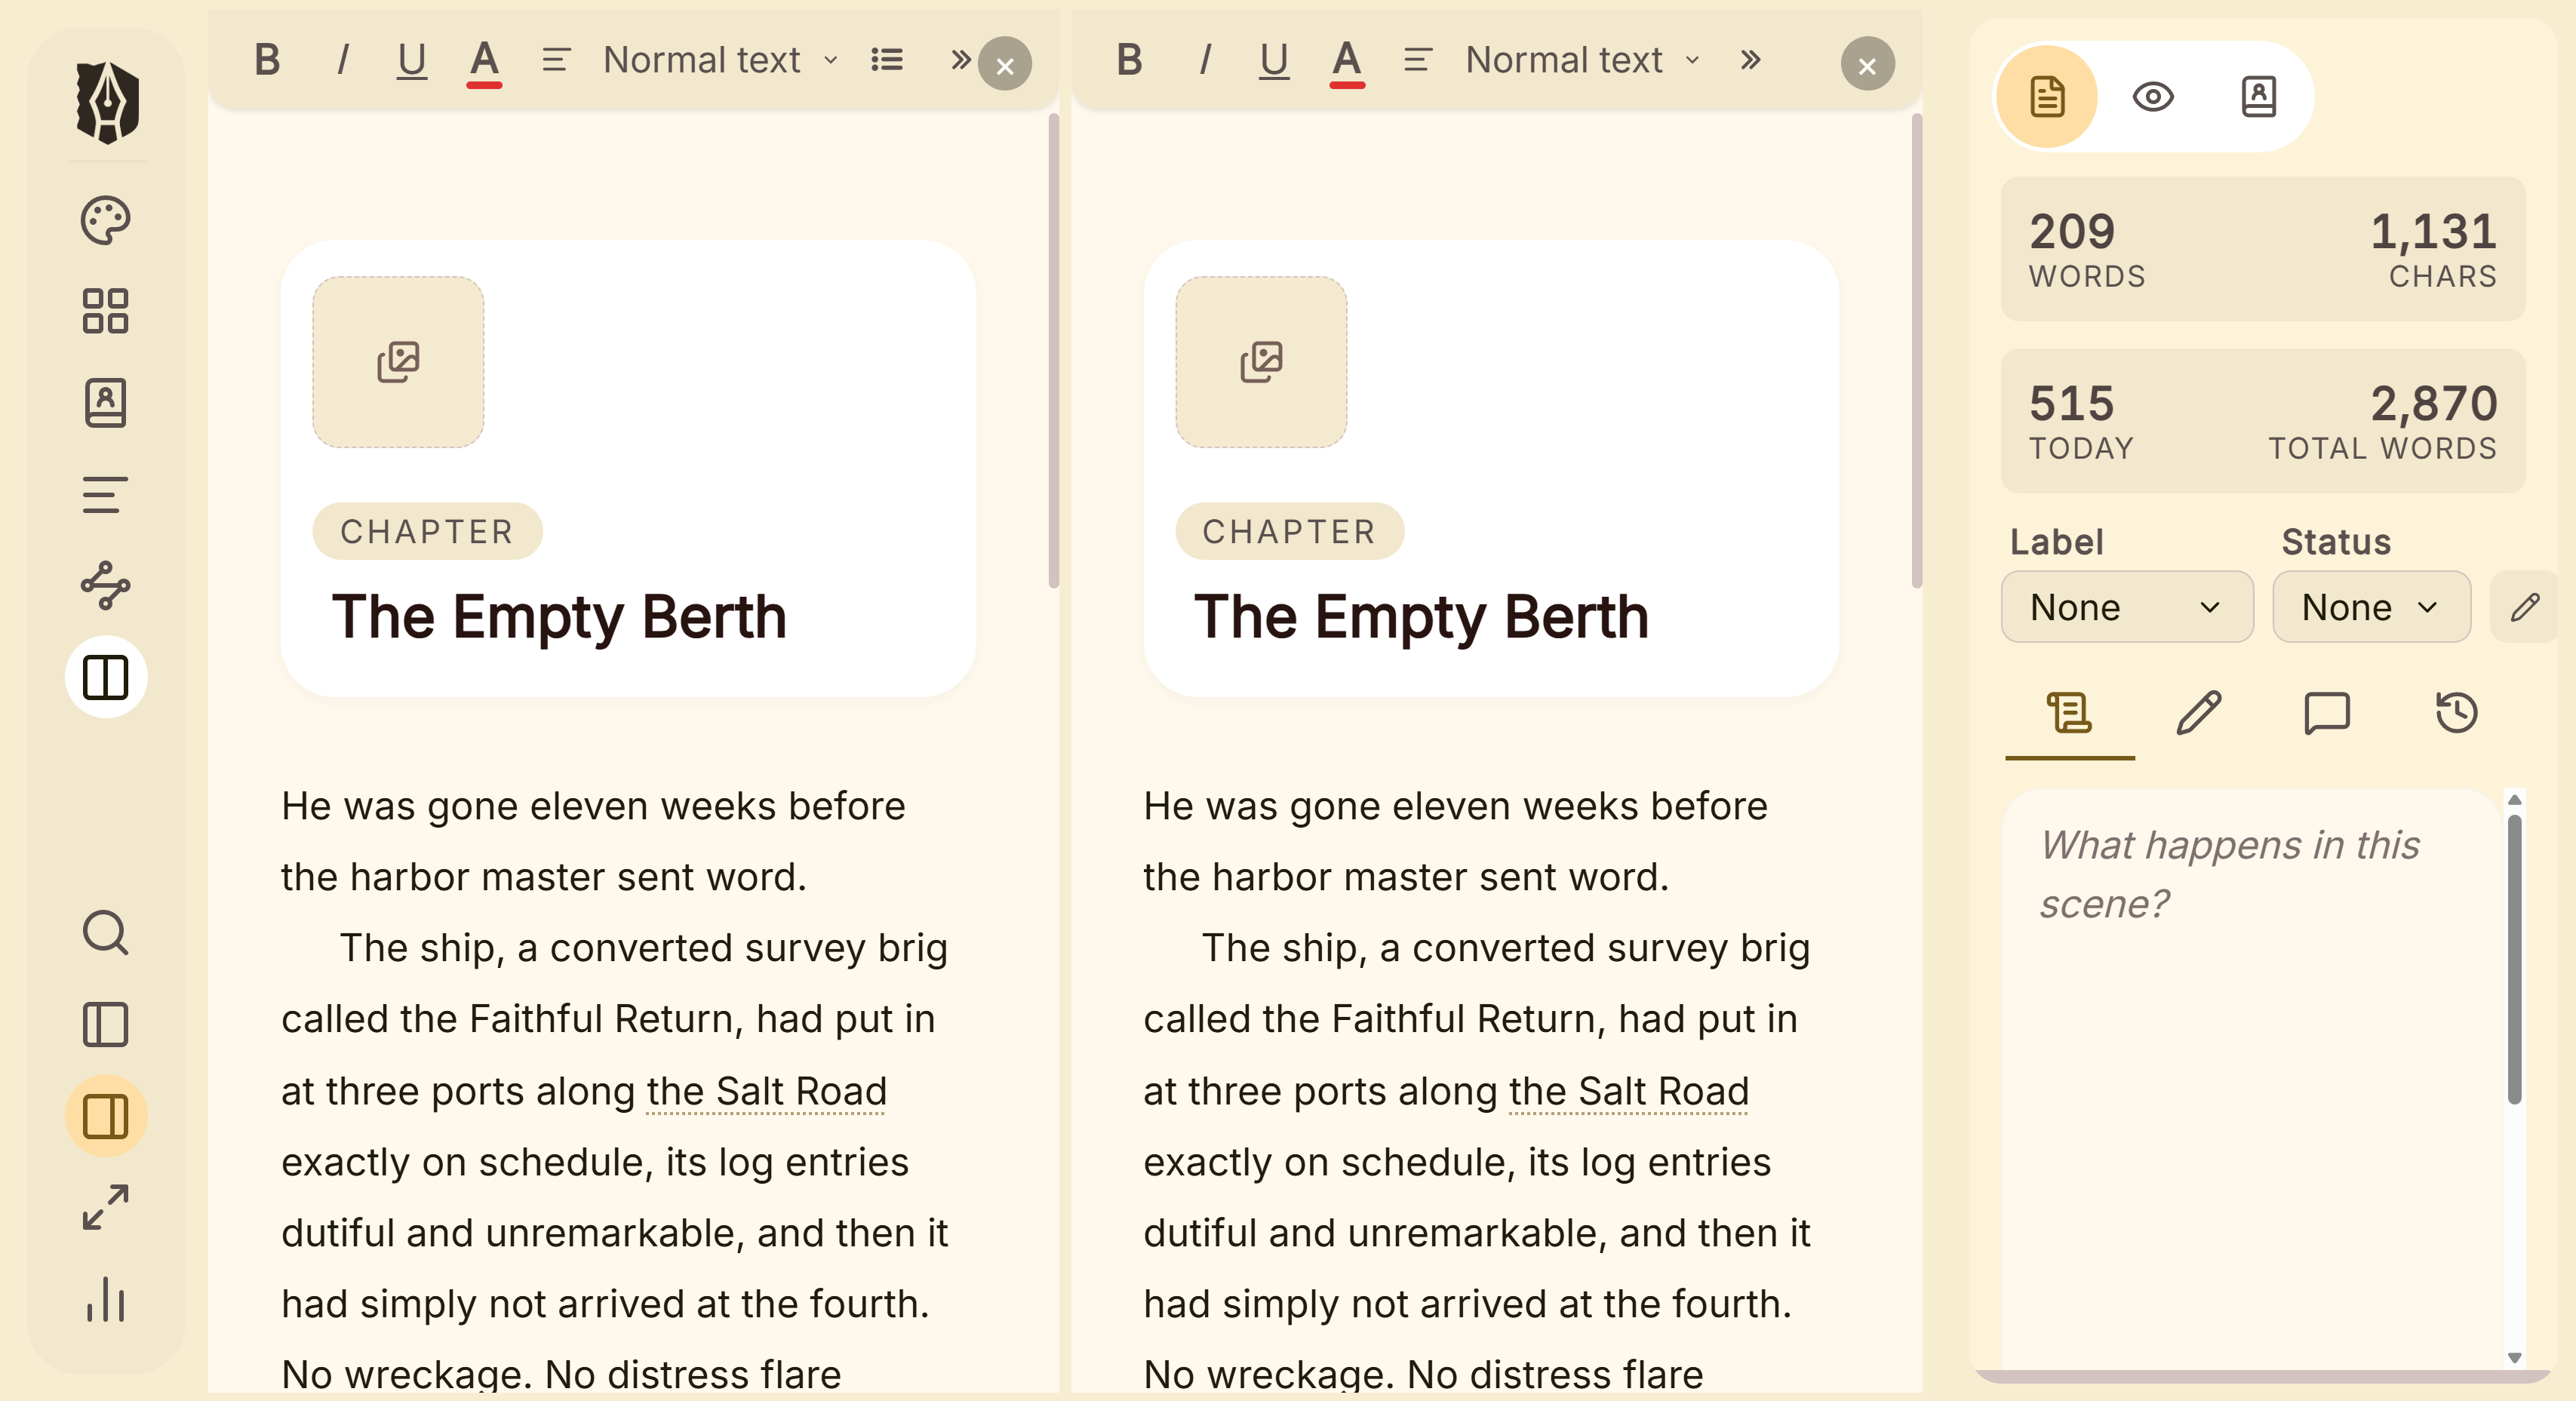Toggle the left panel sidebar
The height and width of the screenshot is (1401, 2576).
tap(105, 1025)
